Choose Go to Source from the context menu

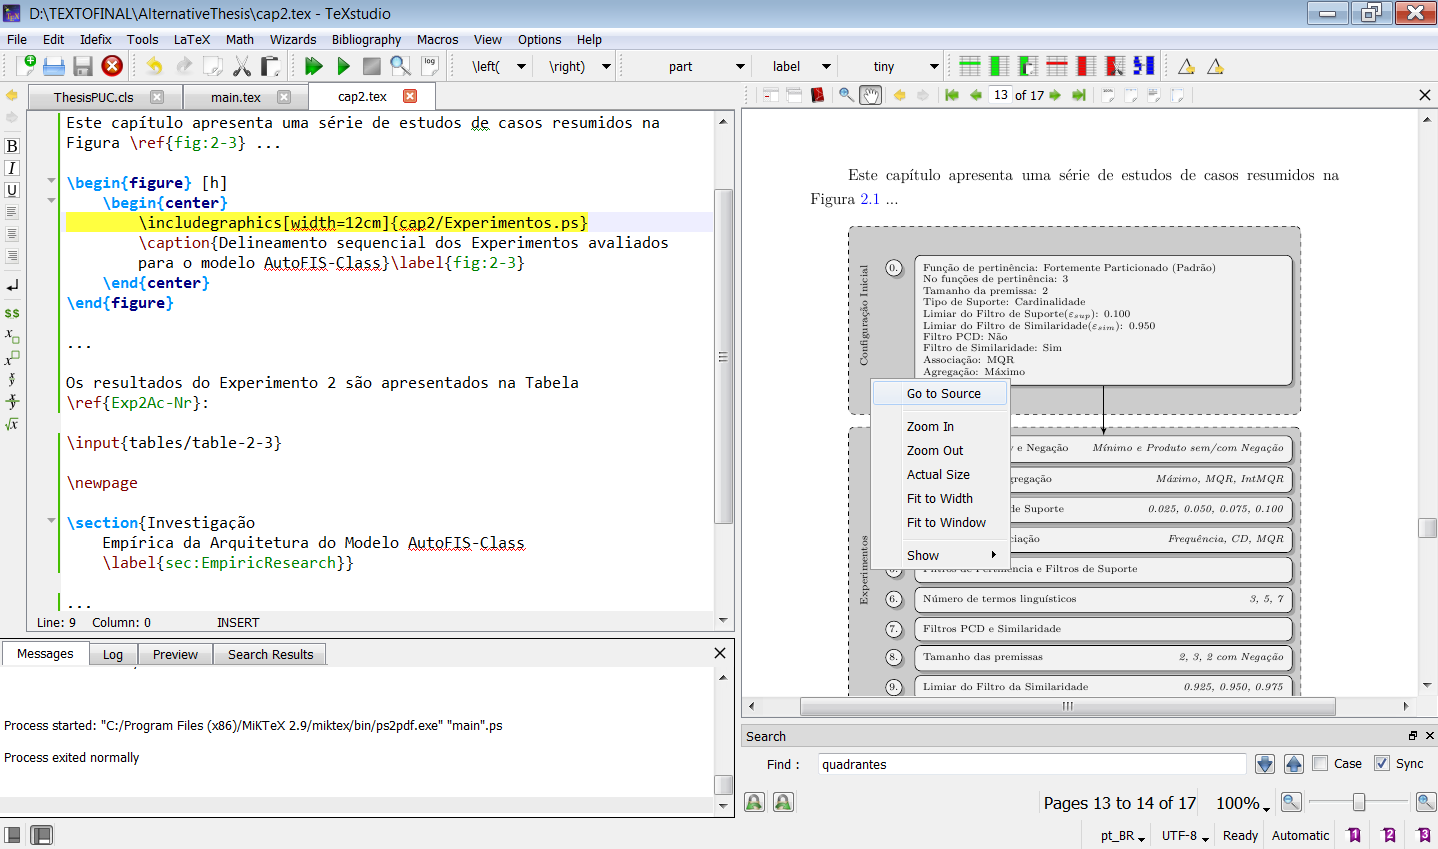(x=941, y=393)
